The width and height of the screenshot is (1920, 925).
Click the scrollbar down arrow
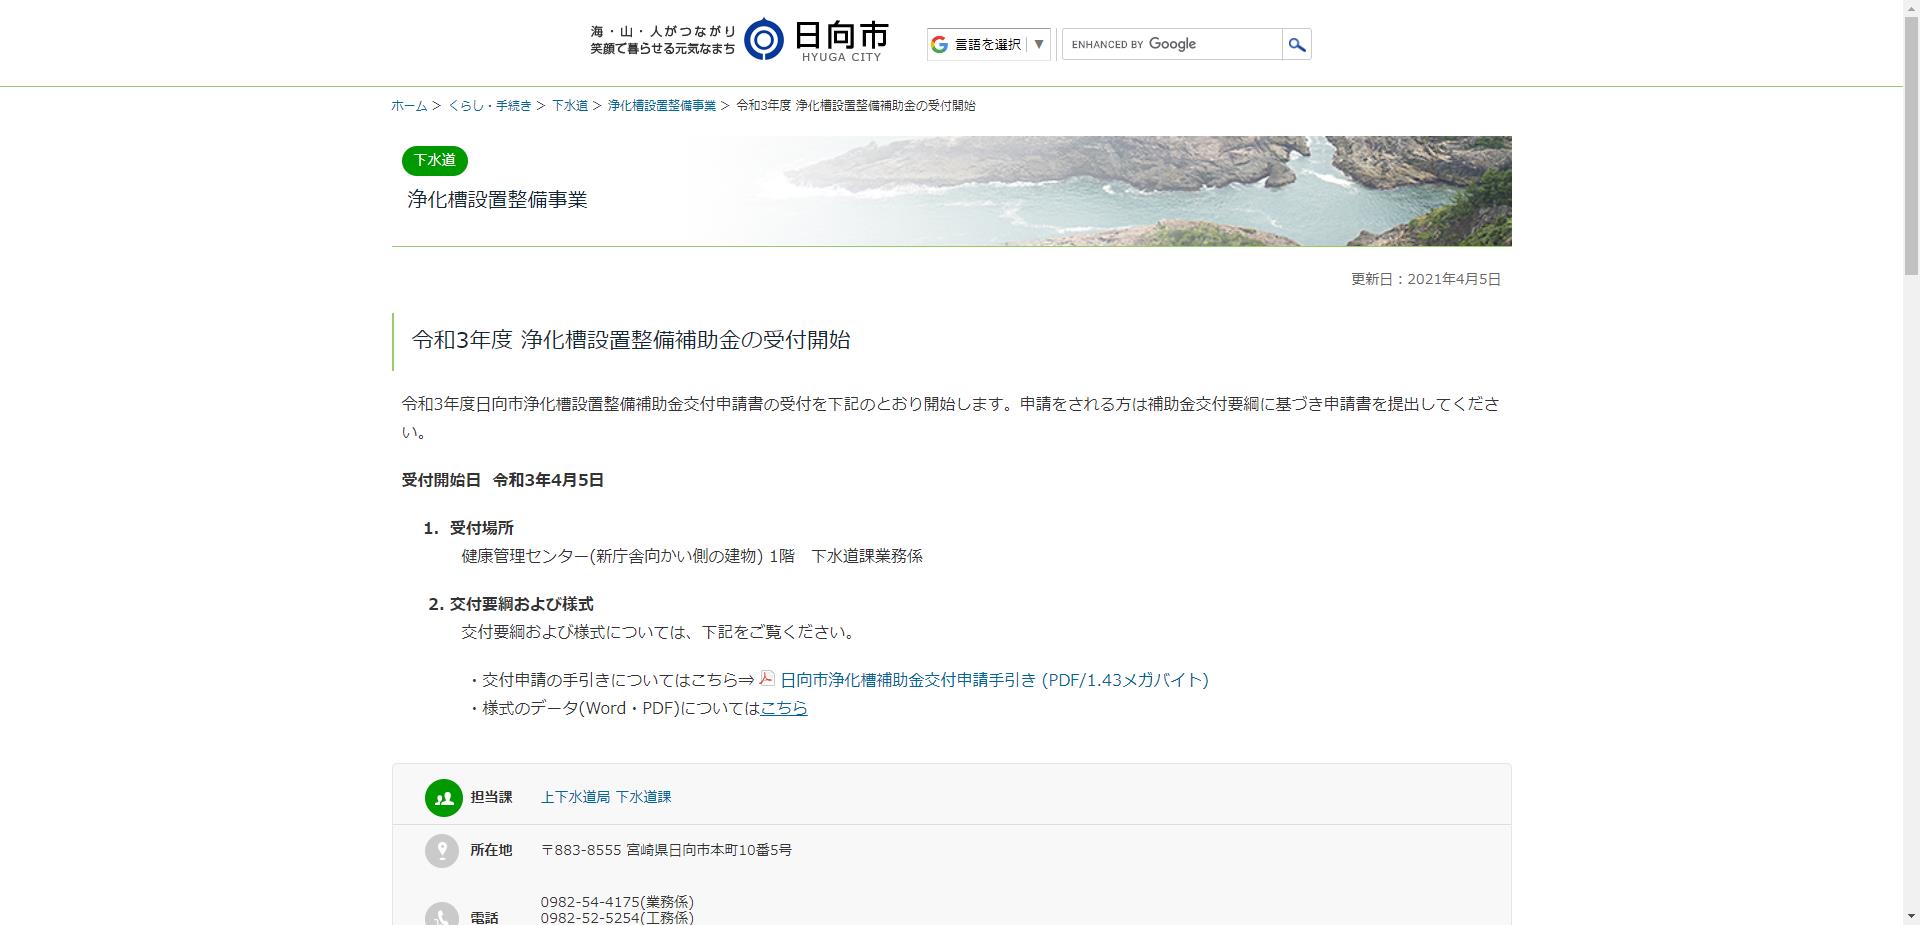click(1911, 917)
